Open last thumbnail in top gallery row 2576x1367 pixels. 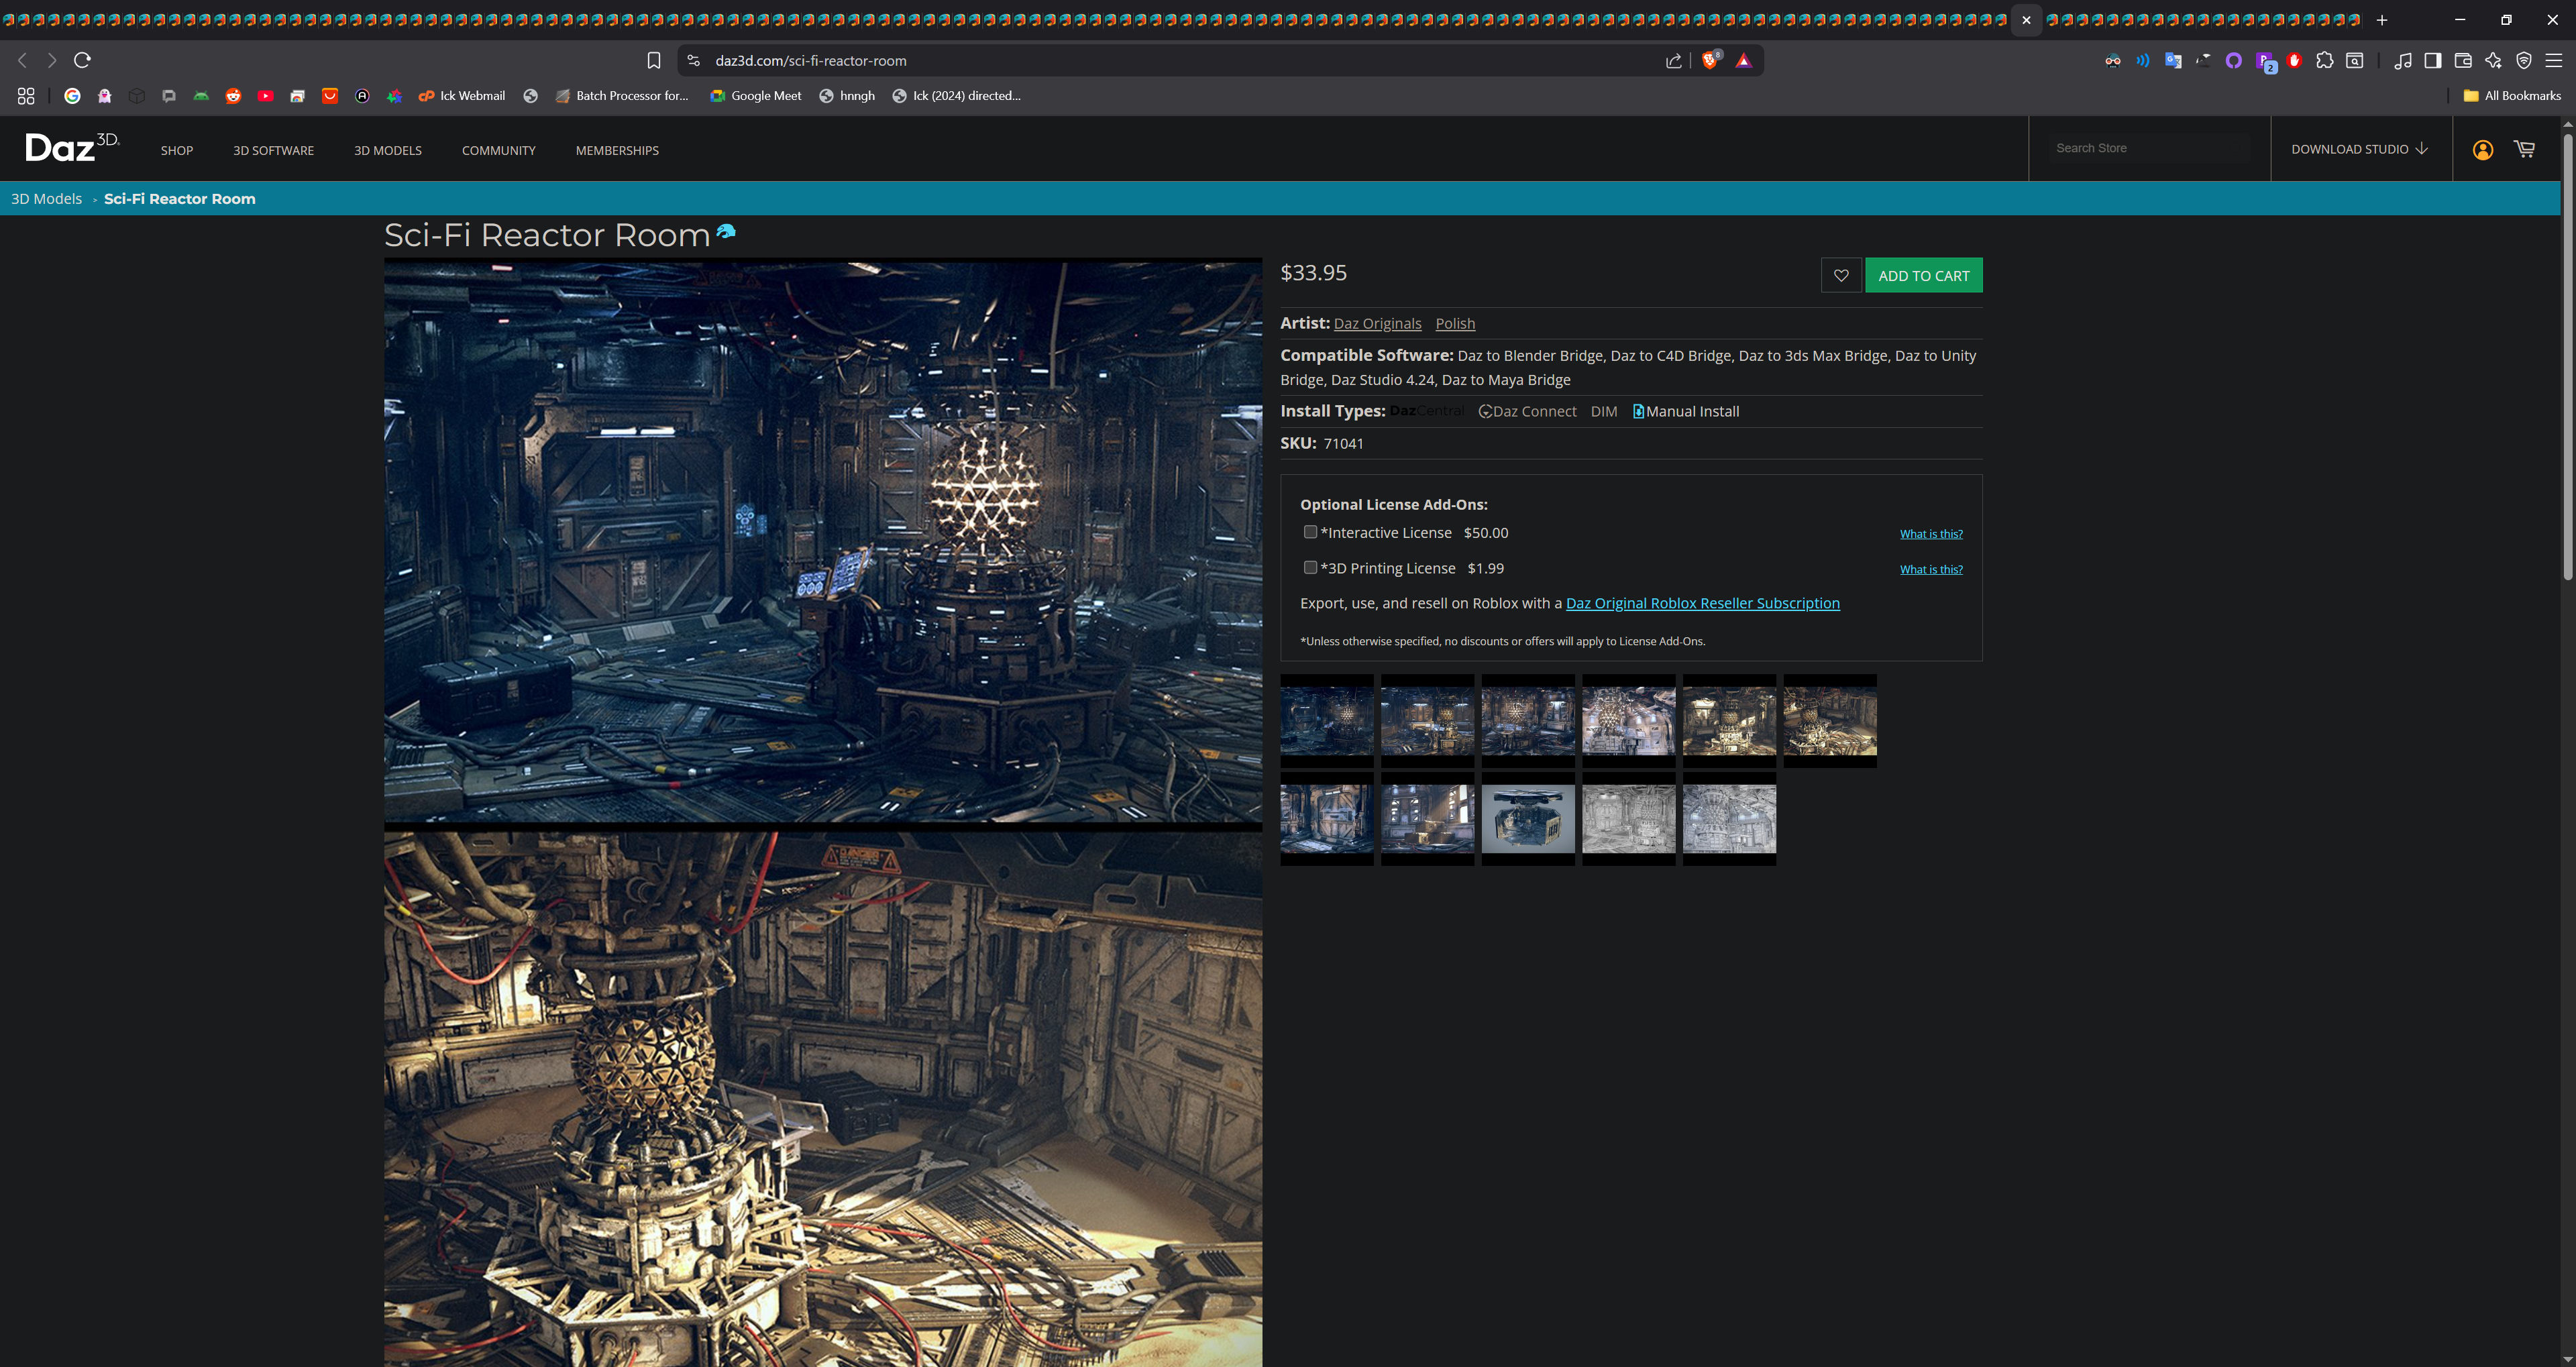pos(1830,721)
